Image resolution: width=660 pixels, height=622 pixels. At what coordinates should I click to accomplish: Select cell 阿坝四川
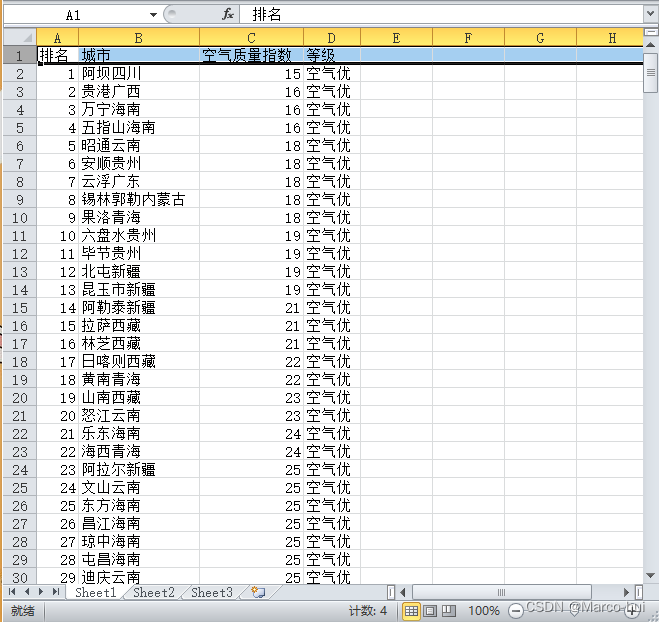(x=139, y=74)
